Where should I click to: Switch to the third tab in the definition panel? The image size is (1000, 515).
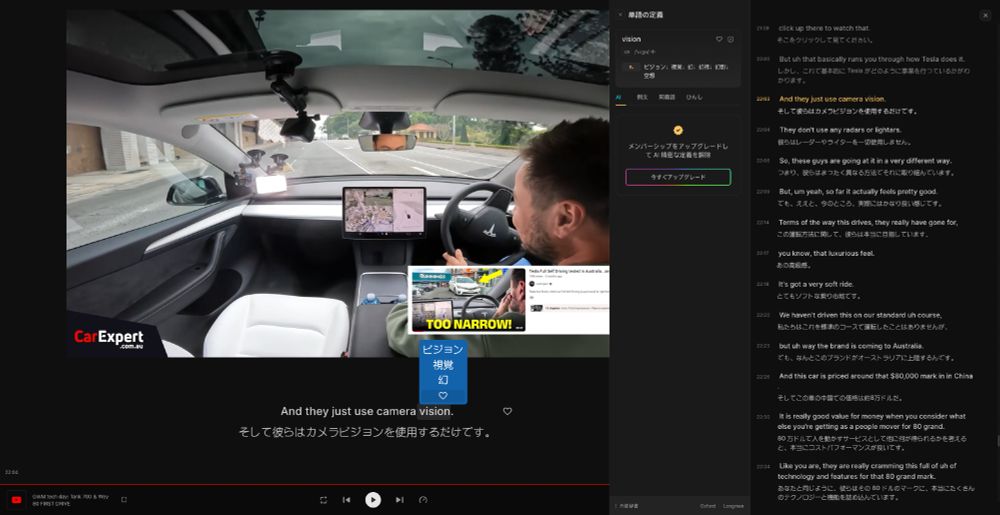(x=666, y=97)
